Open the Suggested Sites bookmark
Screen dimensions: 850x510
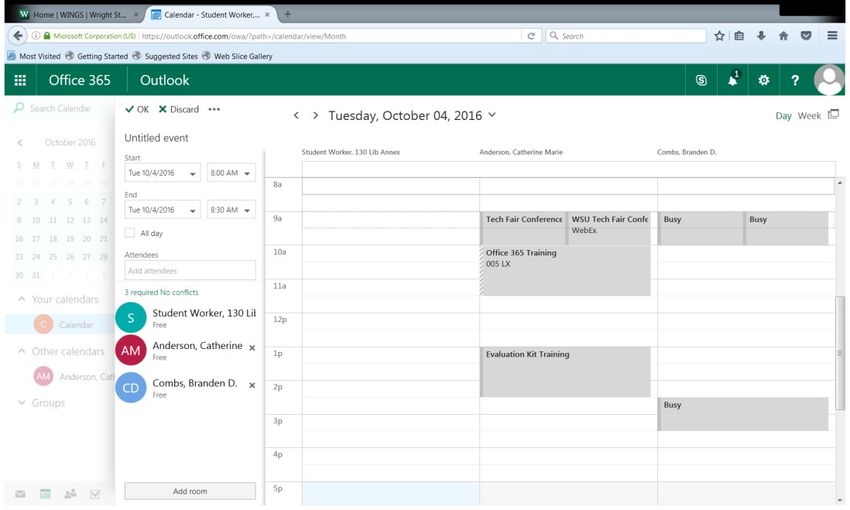point(165,56)
